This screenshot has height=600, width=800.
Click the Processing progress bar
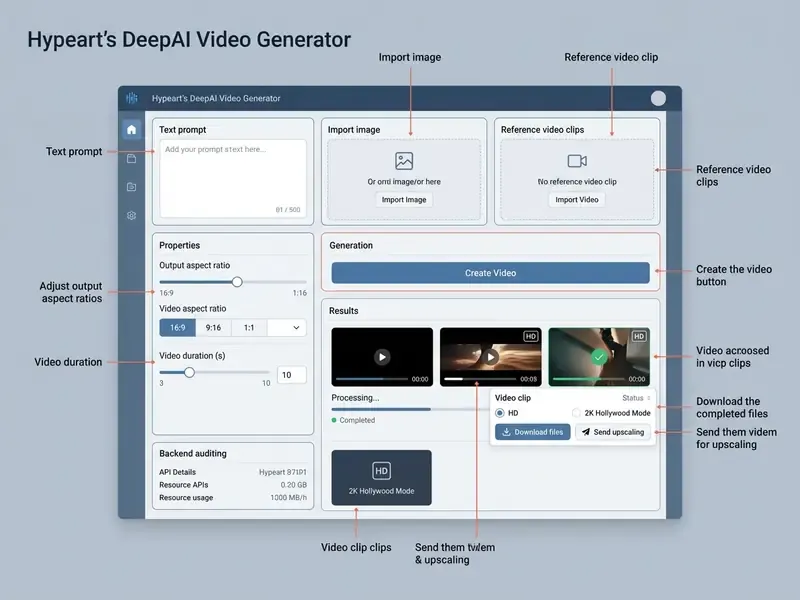409,409
